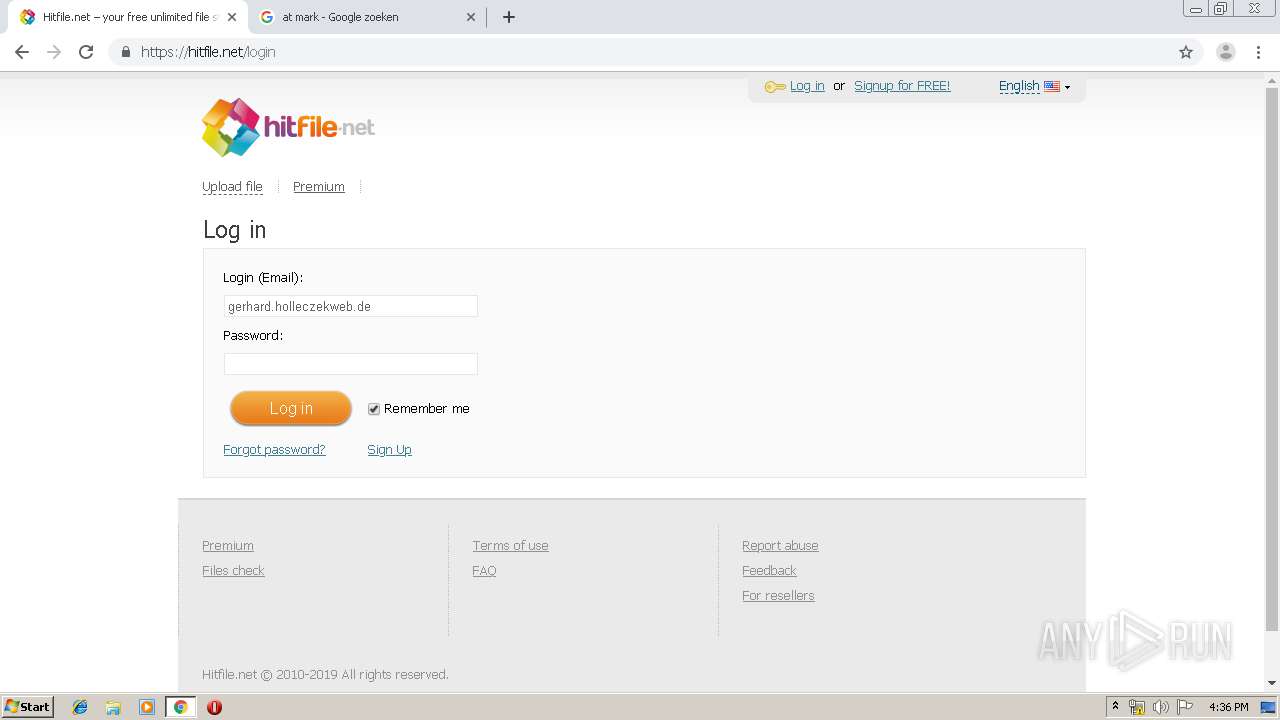Click Signup for FREE! link

tap(902, 86)
